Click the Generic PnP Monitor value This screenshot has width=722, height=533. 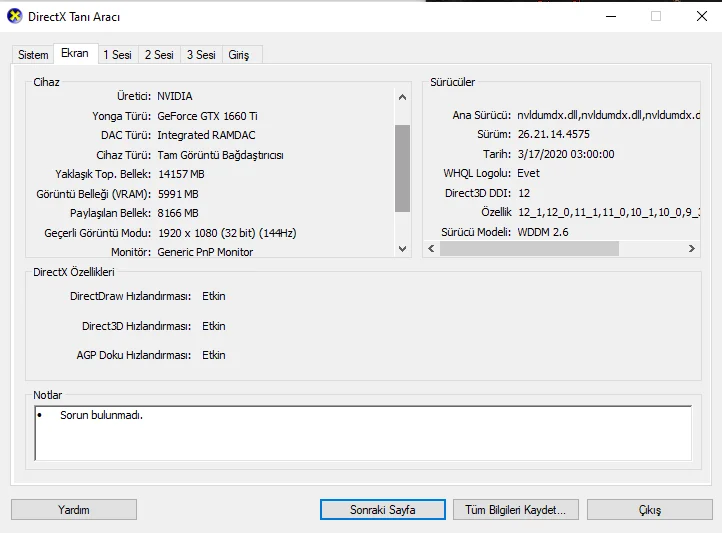click(205, 252)
